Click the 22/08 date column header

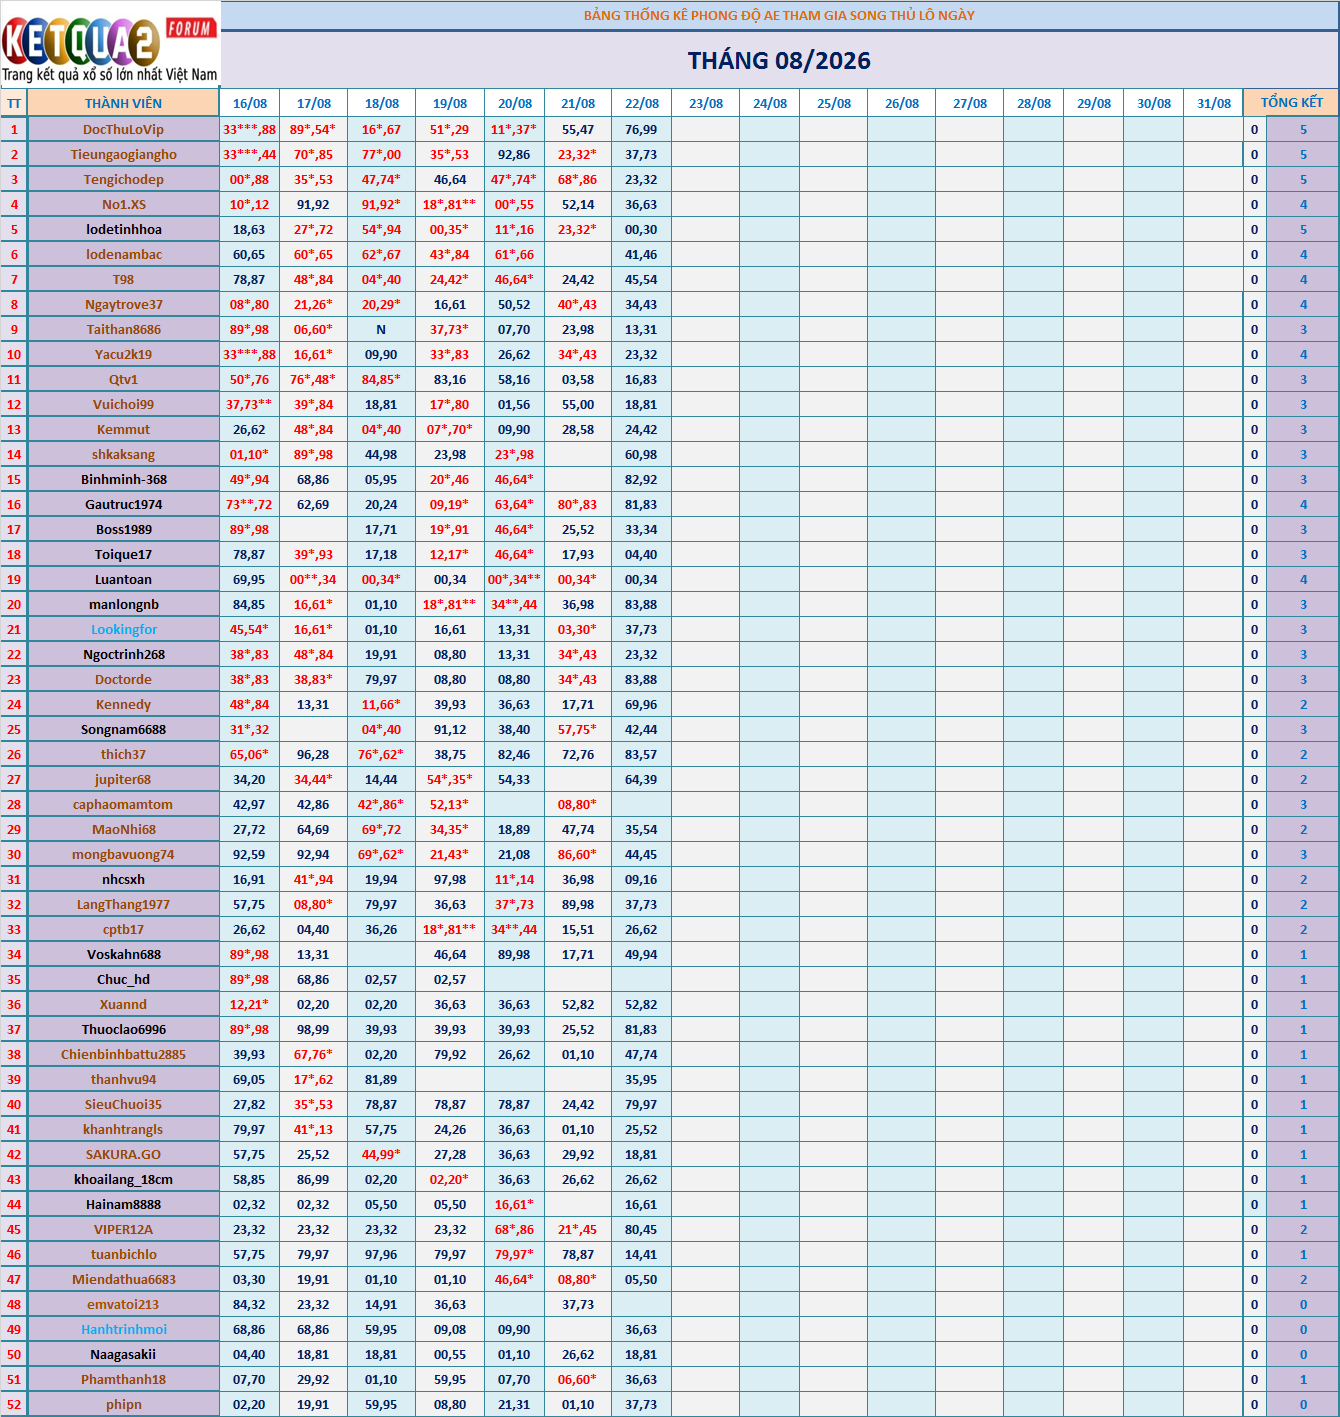[x=642, y=103]
